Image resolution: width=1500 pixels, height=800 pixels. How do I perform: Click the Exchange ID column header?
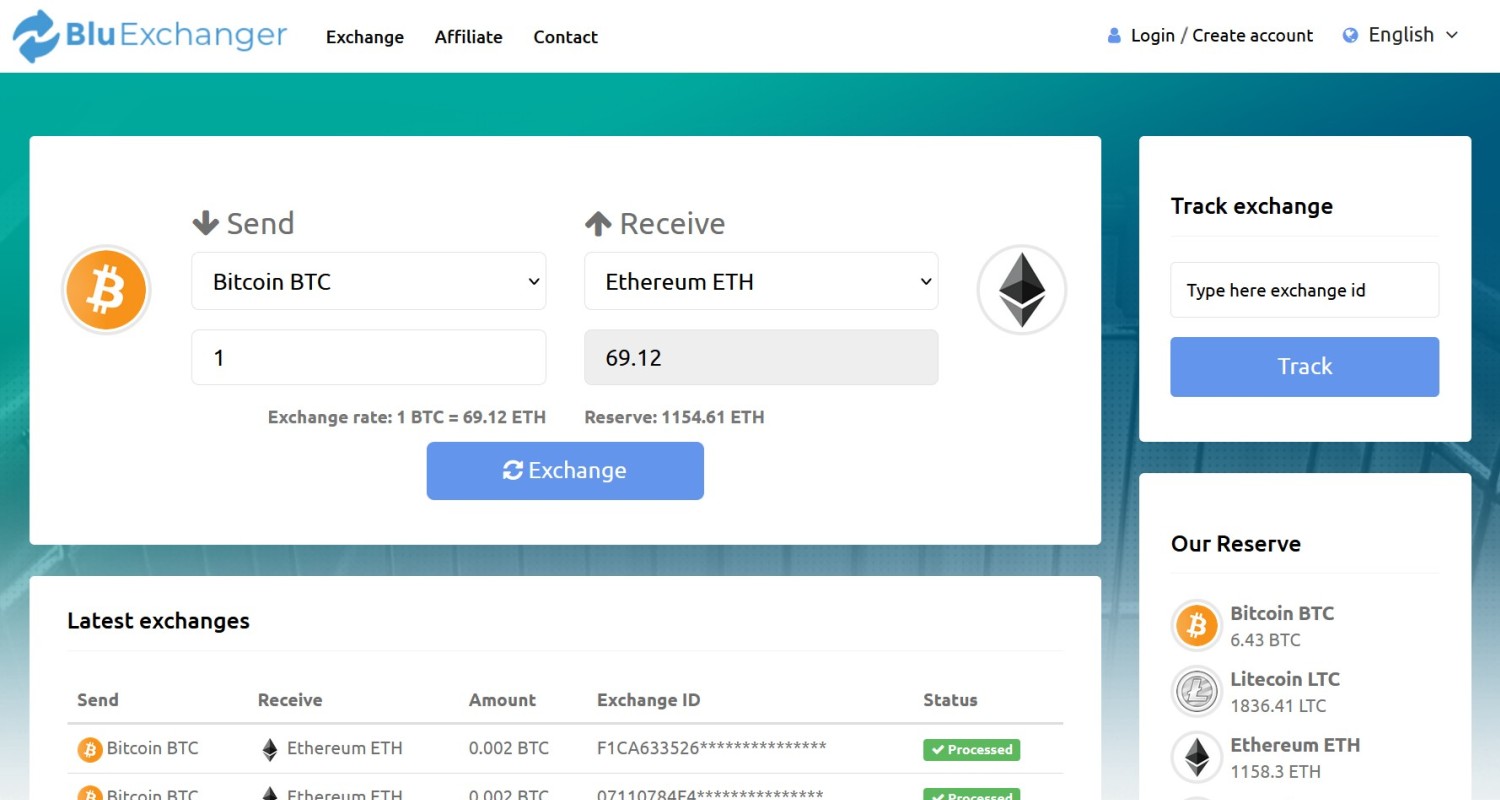(648, 700)
